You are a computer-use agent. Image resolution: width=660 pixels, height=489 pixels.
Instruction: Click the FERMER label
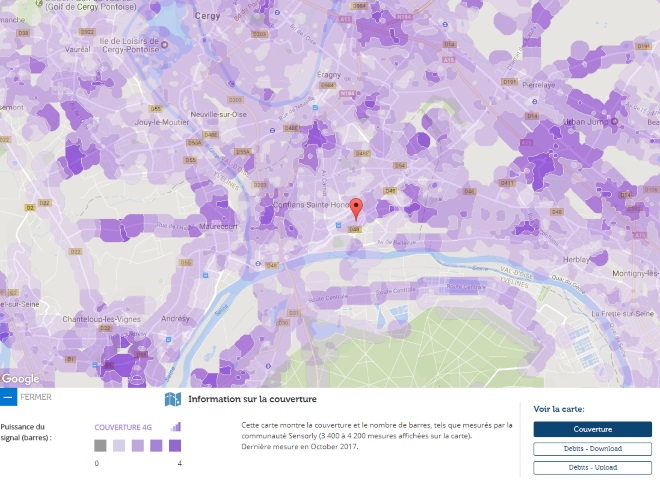click(x=36, y=397)
